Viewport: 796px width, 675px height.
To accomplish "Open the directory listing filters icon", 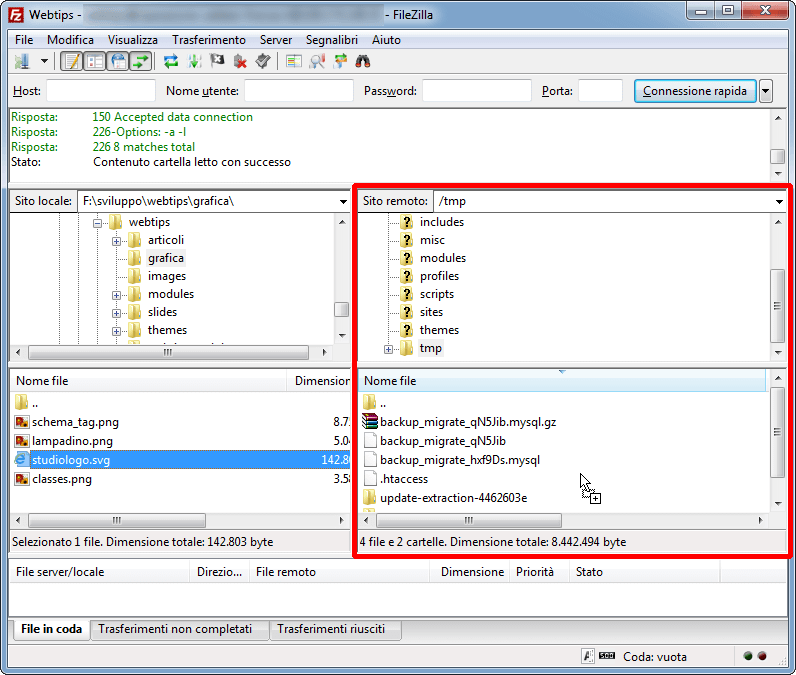I will pos(293,62).
